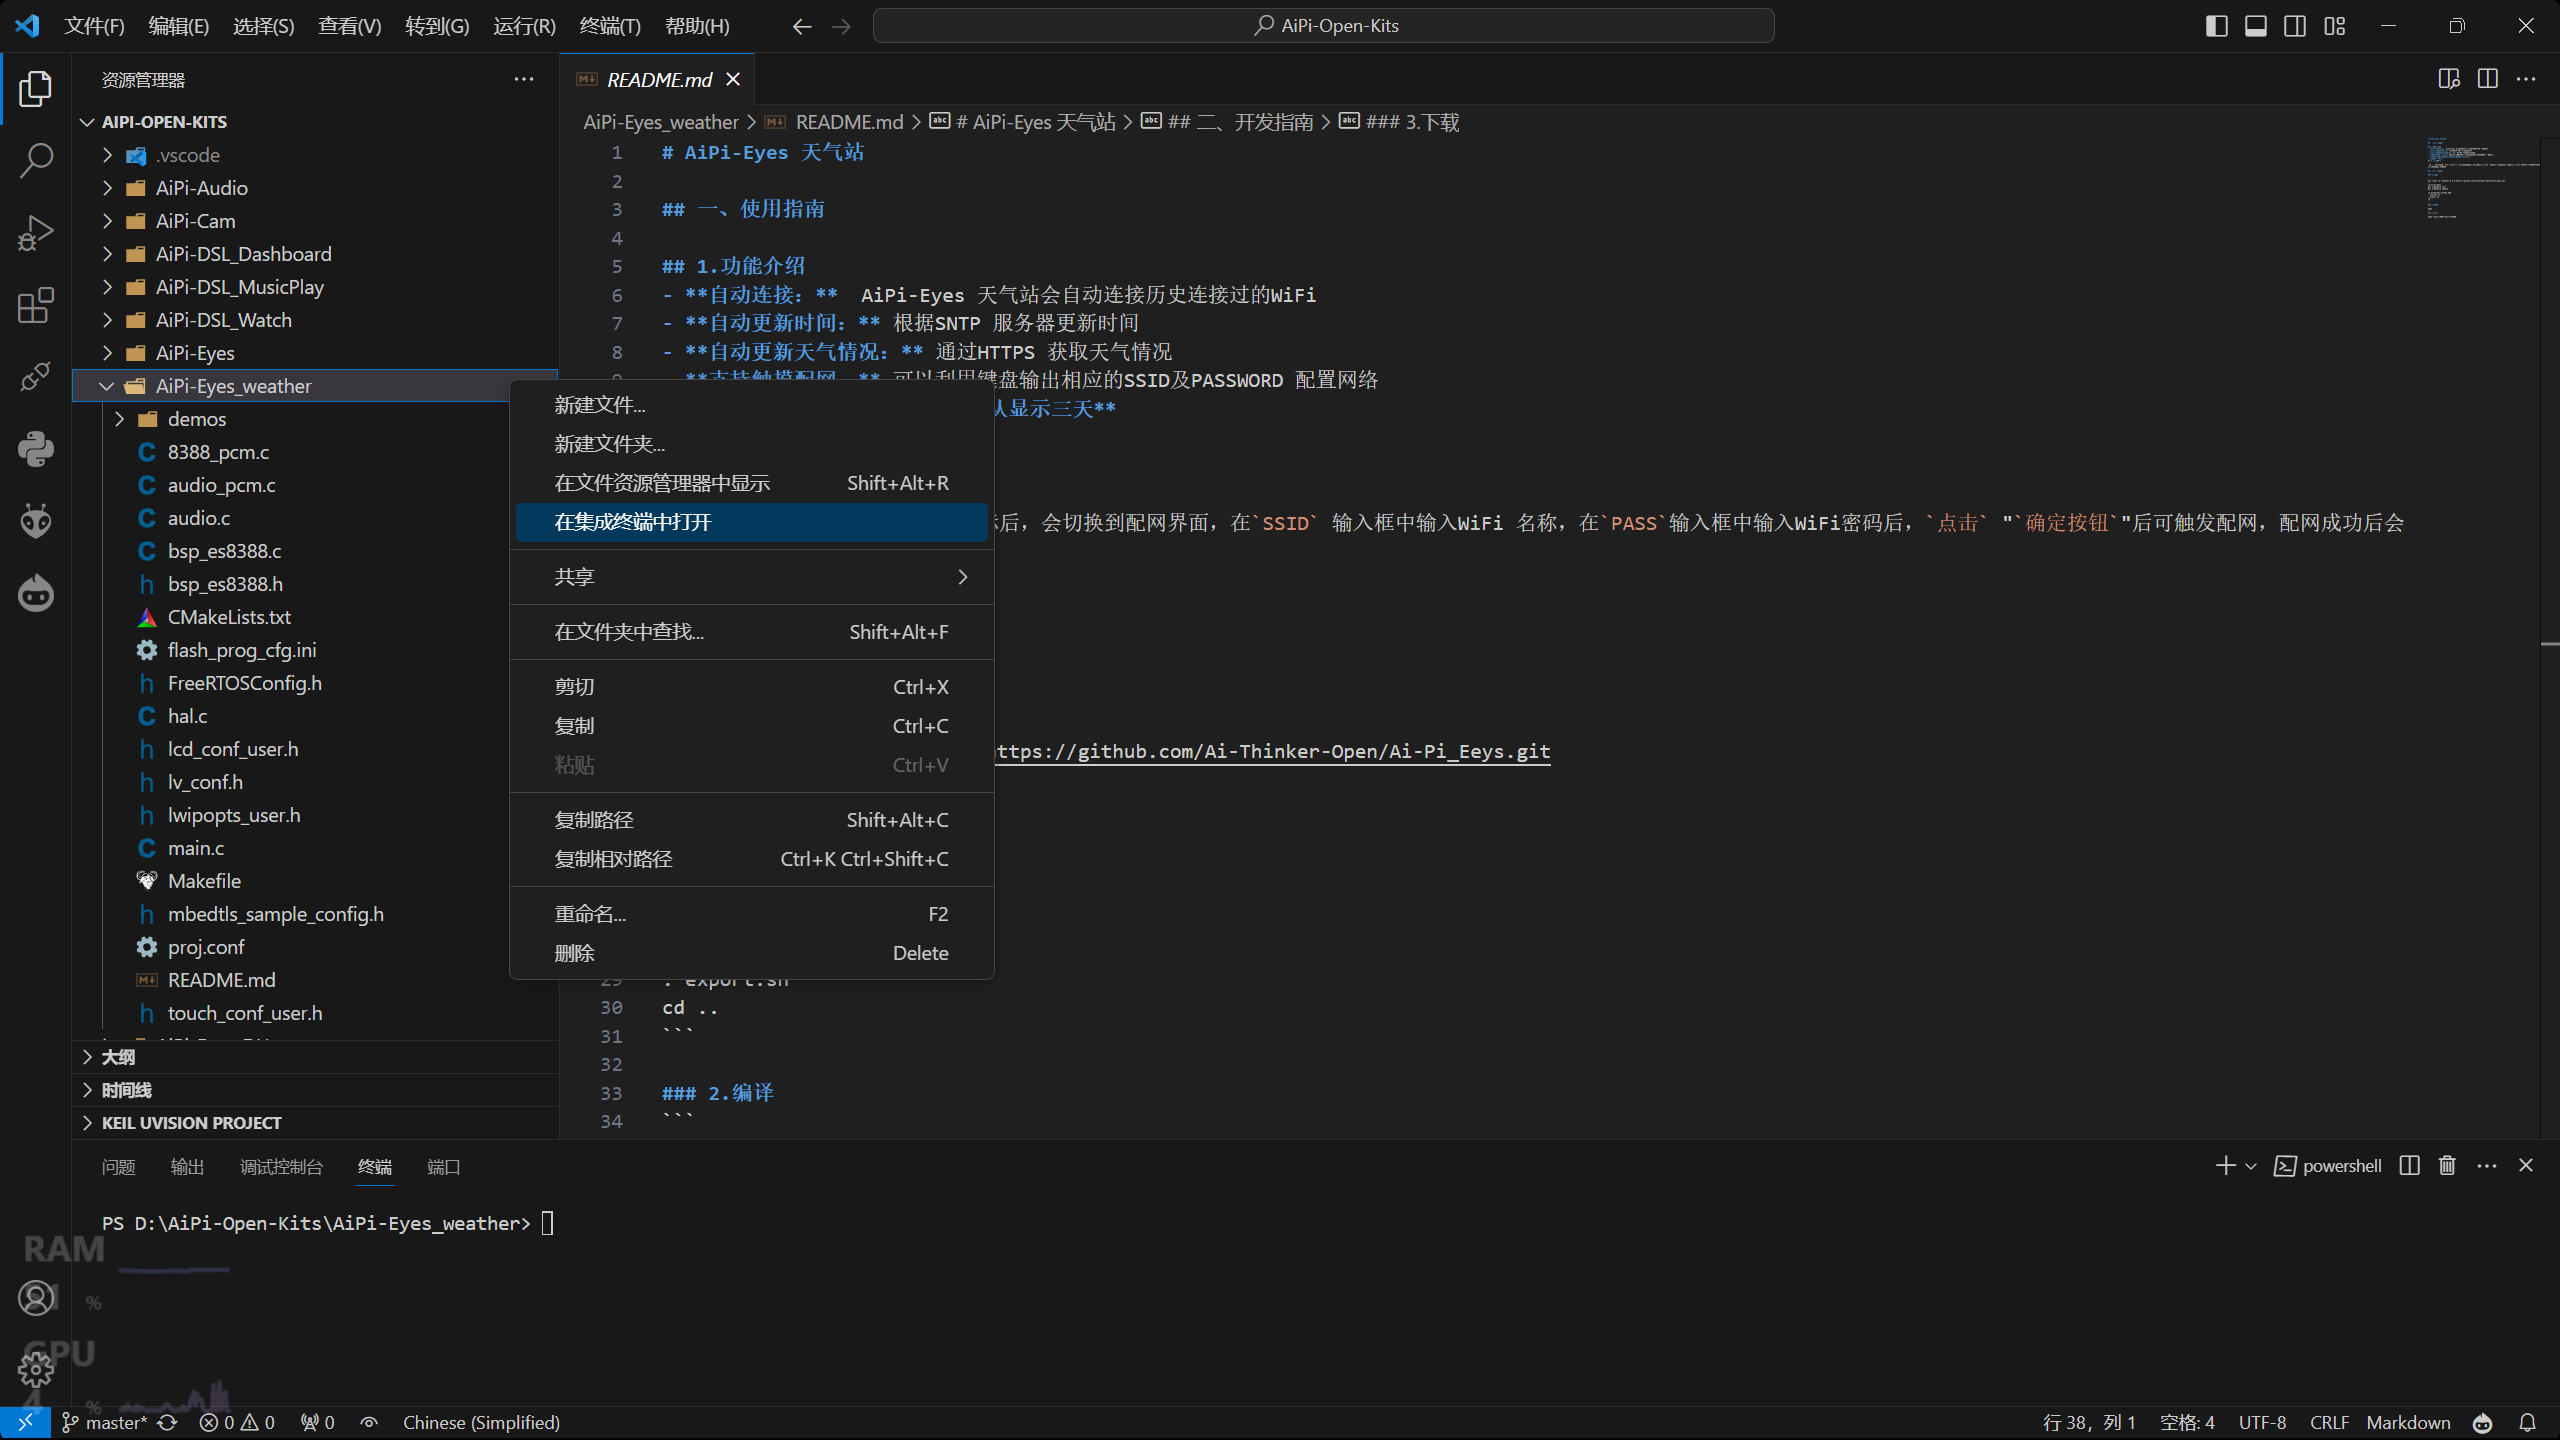Viewport: 2560px width, 1440px height.
Task: Select 复制路径 in context menu
Action: click(751, 820)
